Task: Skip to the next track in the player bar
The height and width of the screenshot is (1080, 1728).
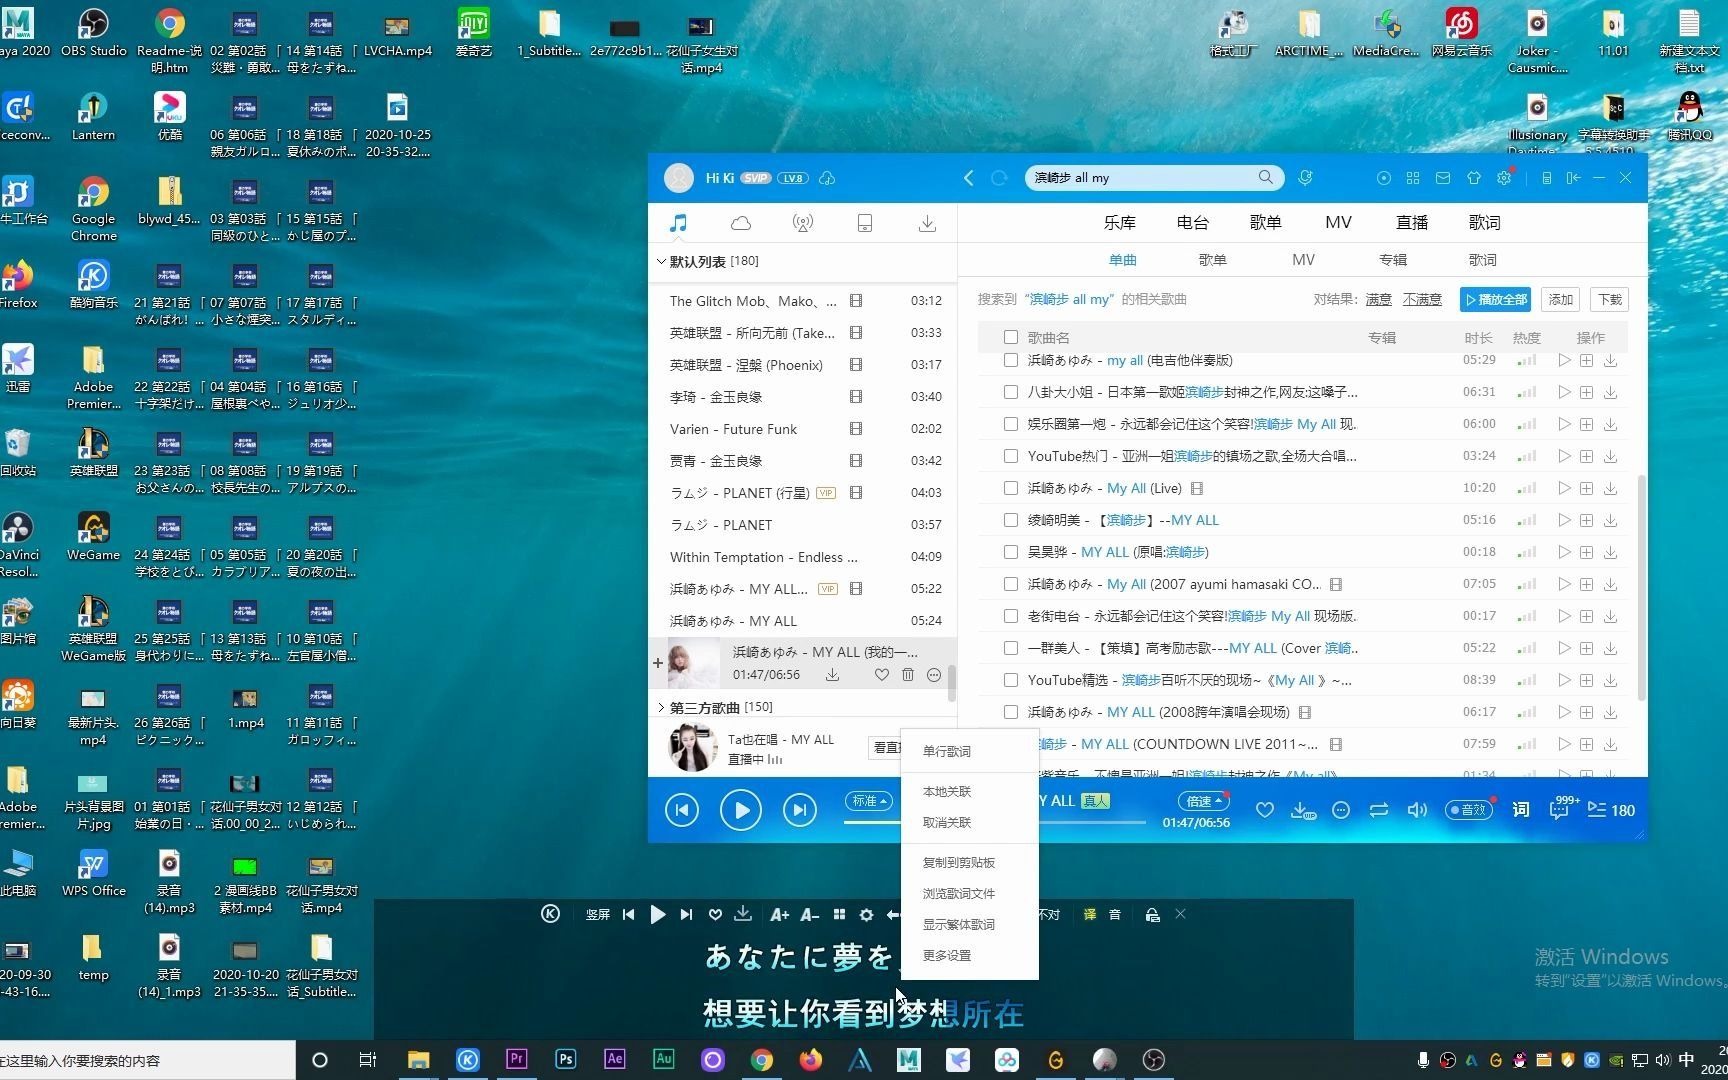Action: point(799,810)
